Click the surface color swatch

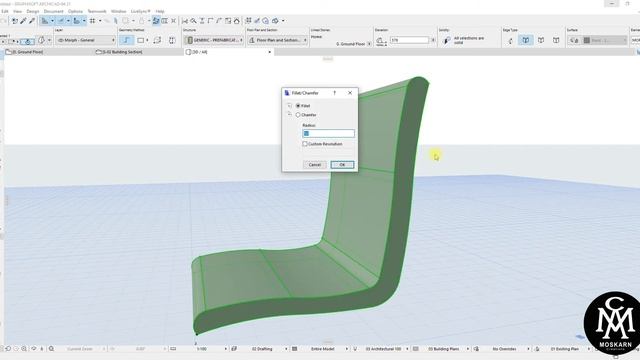point(587,40)
